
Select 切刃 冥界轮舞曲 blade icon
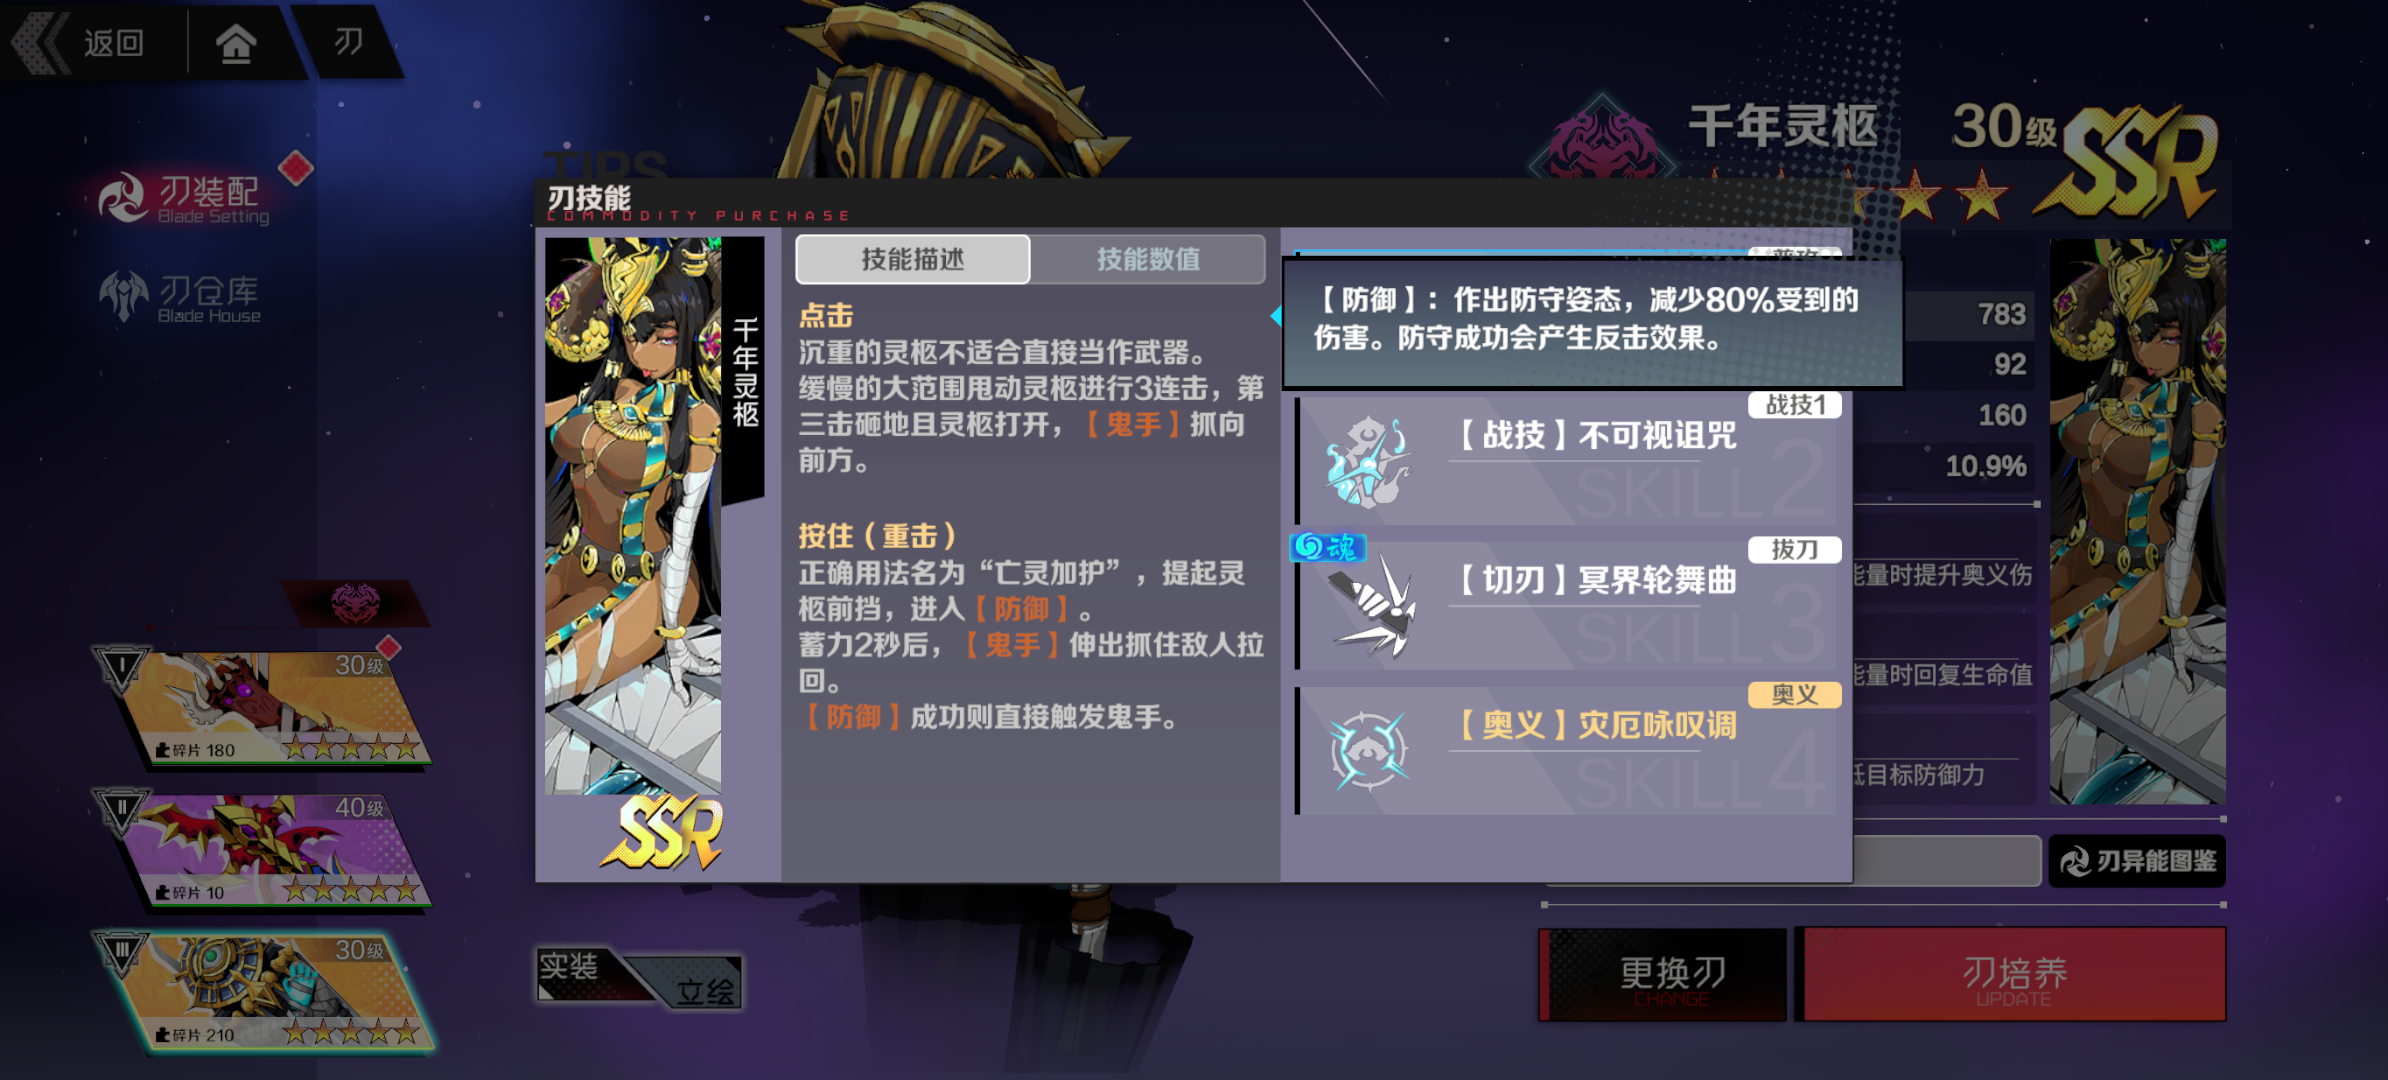(1370, 606)
